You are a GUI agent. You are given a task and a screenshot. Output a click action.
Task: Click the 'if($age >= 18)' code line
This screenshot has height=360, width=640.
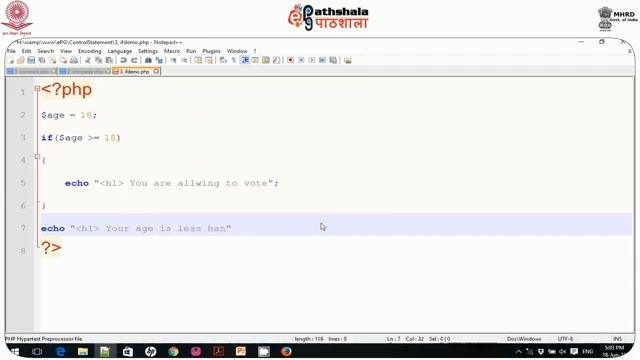pos(81,138)
